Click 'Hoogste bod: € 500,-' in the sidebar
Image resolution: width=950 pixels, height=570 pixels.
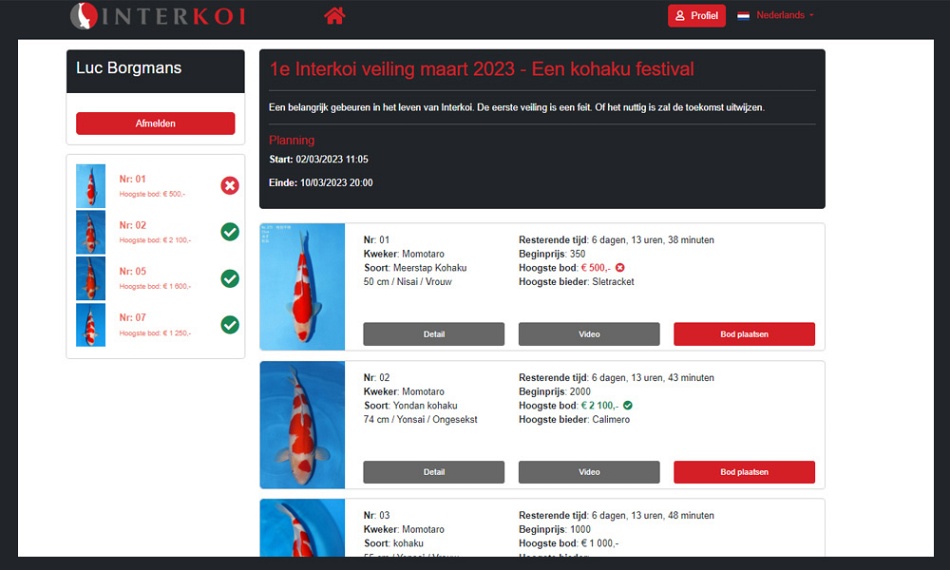point(152,194)
